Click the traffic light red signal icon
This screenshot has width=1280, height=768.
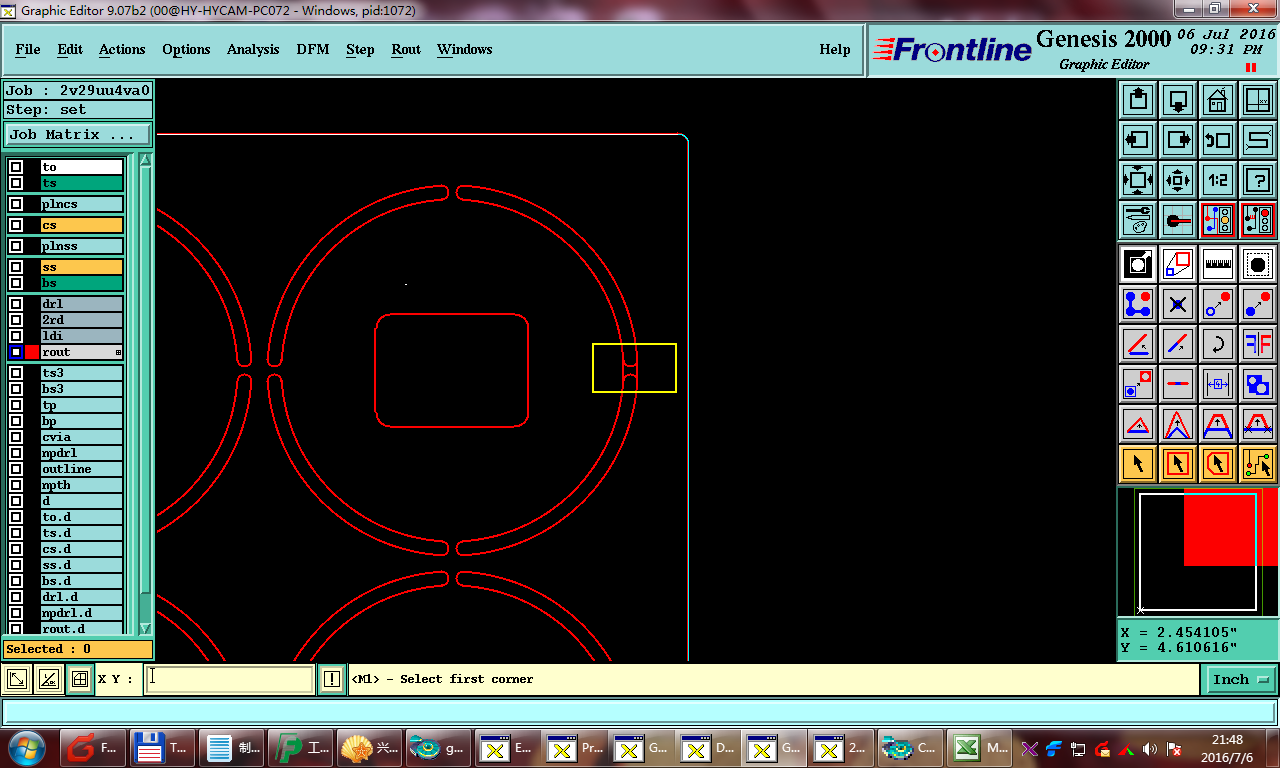(x=1257, y=220)
